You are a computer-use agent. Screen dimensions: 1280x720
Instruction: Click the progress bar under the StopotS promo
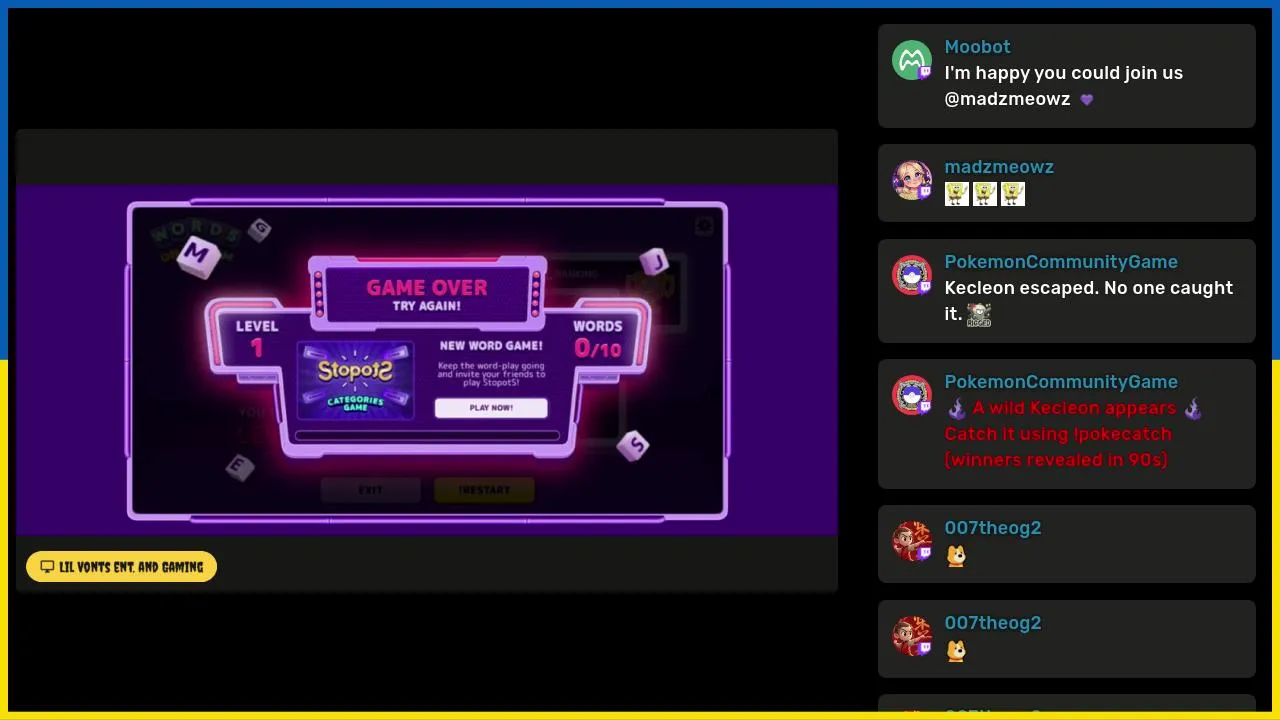pyautogui.click(x=427, y=436)
